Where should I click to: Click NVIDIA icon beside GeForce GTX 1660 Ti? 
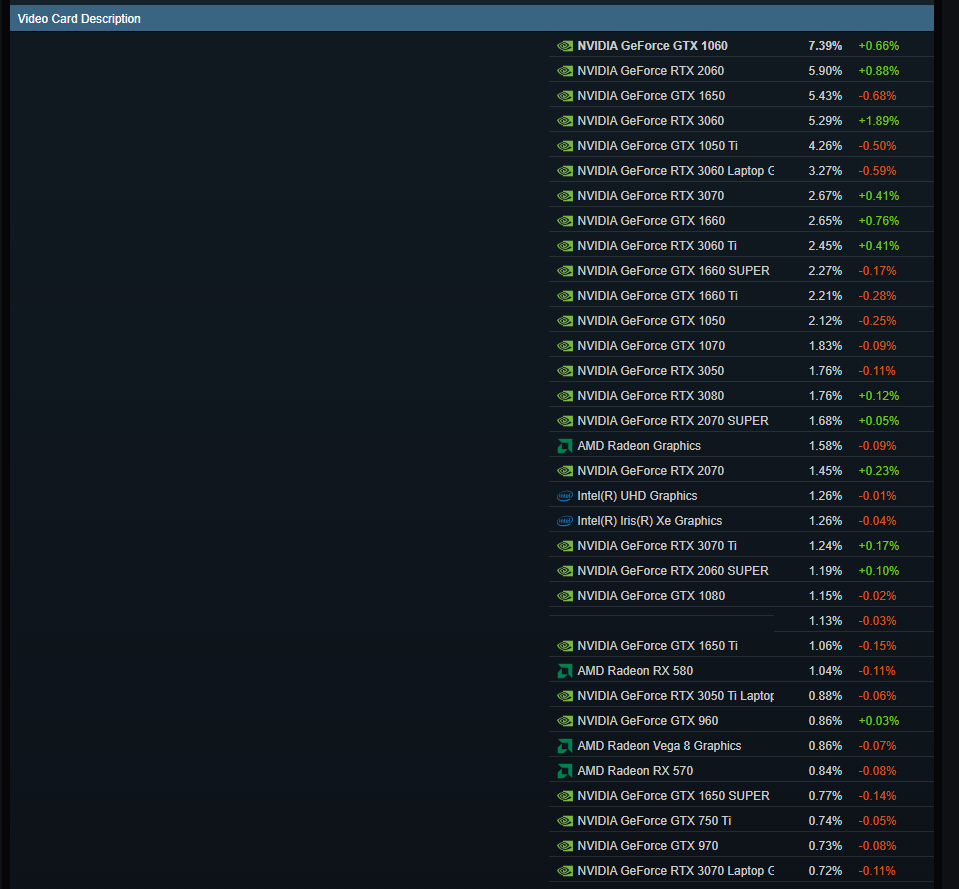565,296
